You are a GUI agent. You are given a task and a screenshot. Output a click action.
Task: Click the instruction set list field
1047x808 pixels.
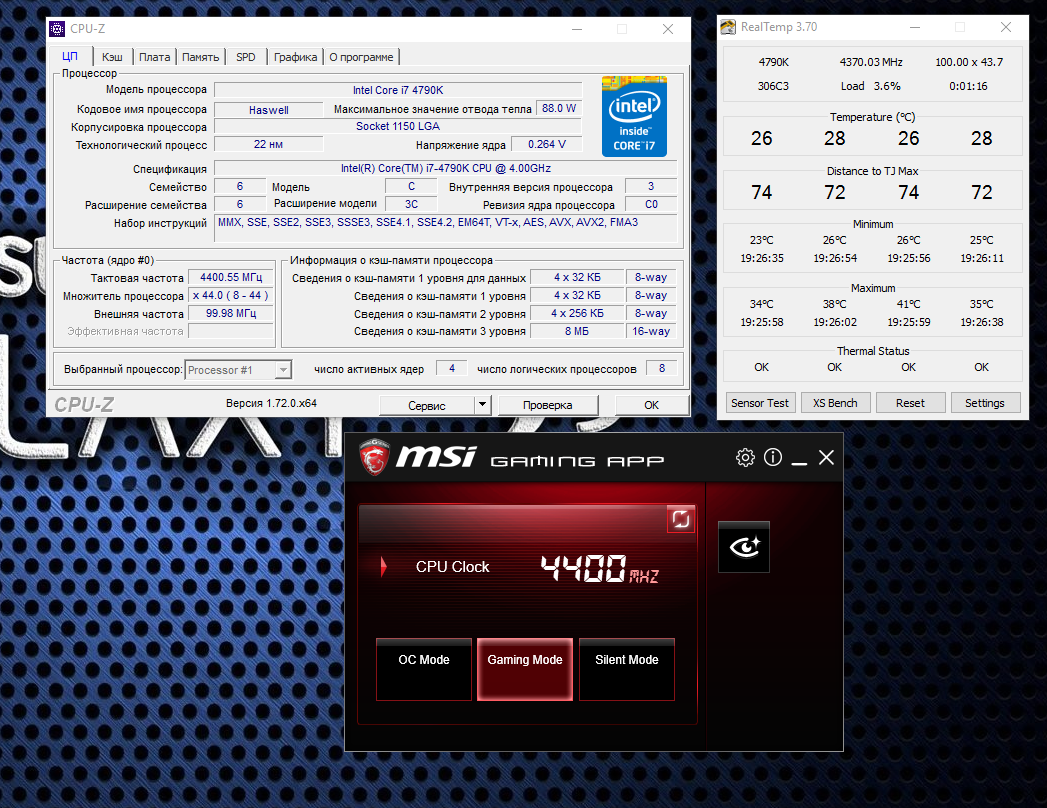point(445,228)
